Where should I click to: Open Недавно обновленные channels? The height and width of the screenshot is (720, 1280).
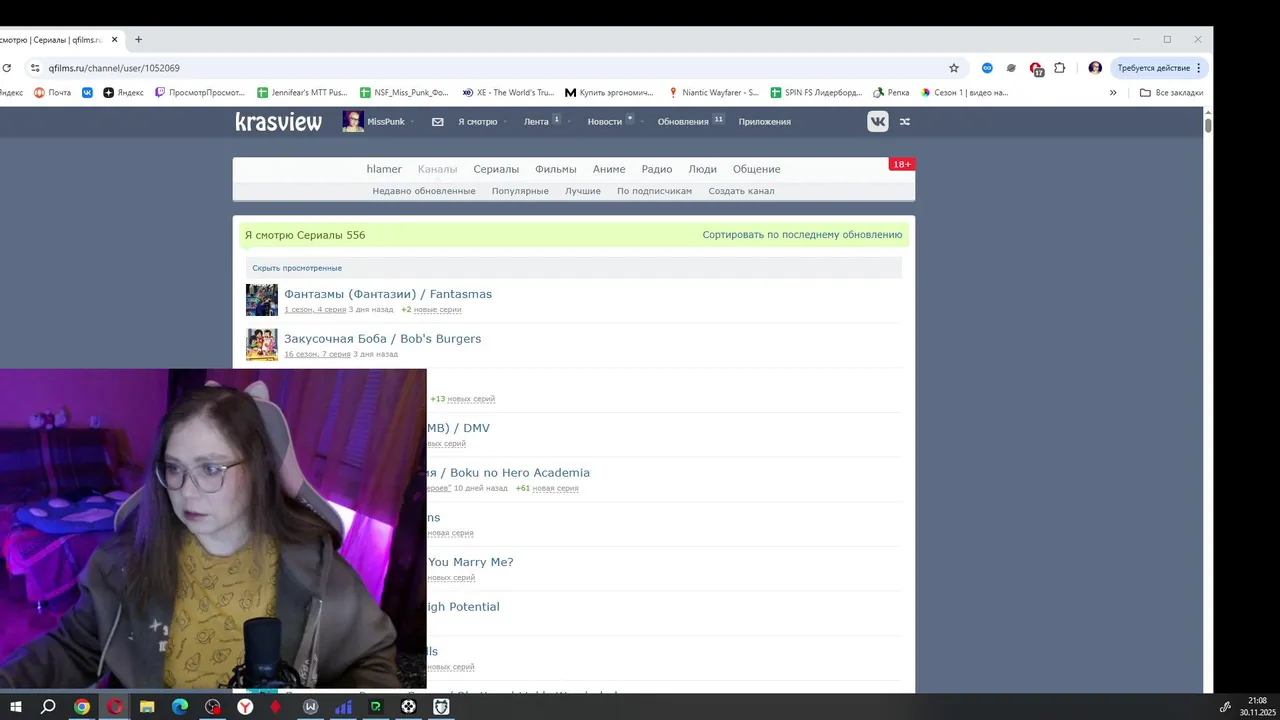[x=424, y=191]
